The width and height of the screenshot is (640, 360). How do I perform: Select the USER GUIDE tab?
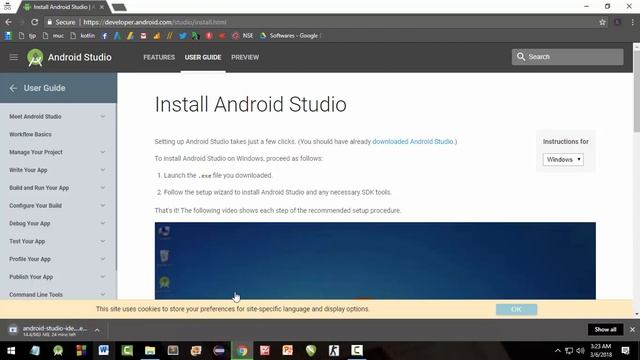[x=203, y=58]
